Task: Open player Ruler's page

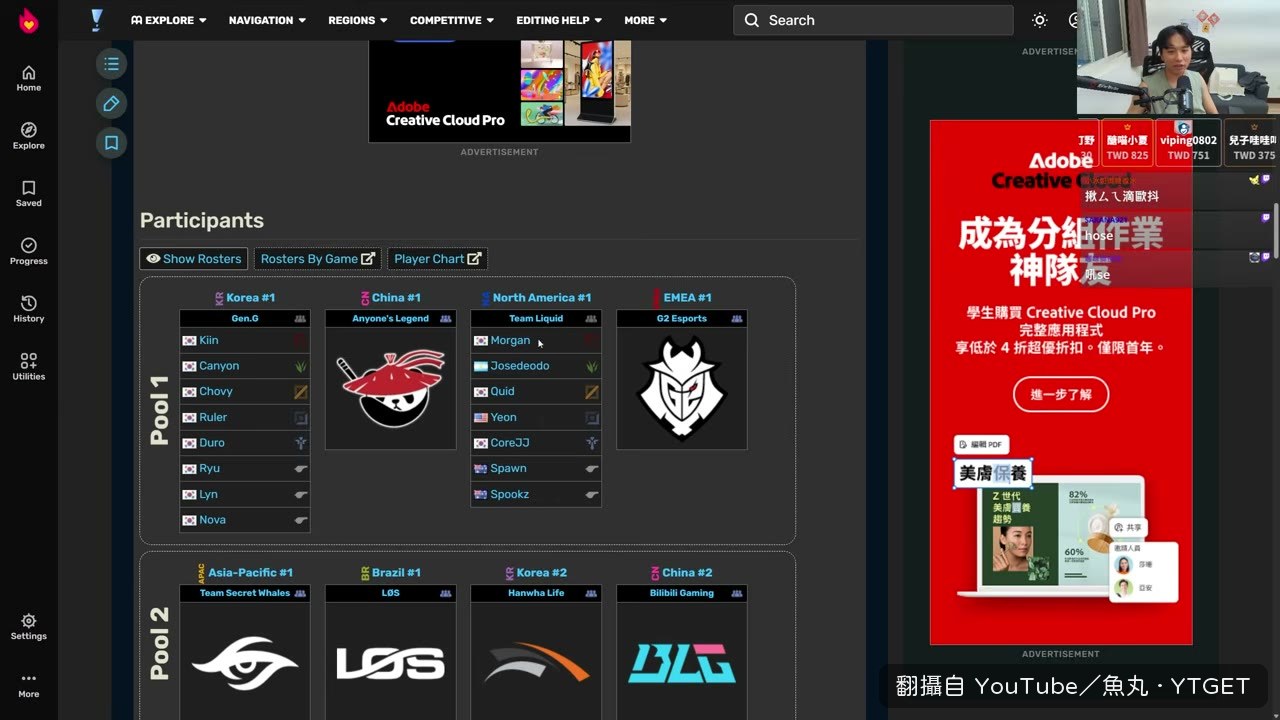Action: [213, 417]
